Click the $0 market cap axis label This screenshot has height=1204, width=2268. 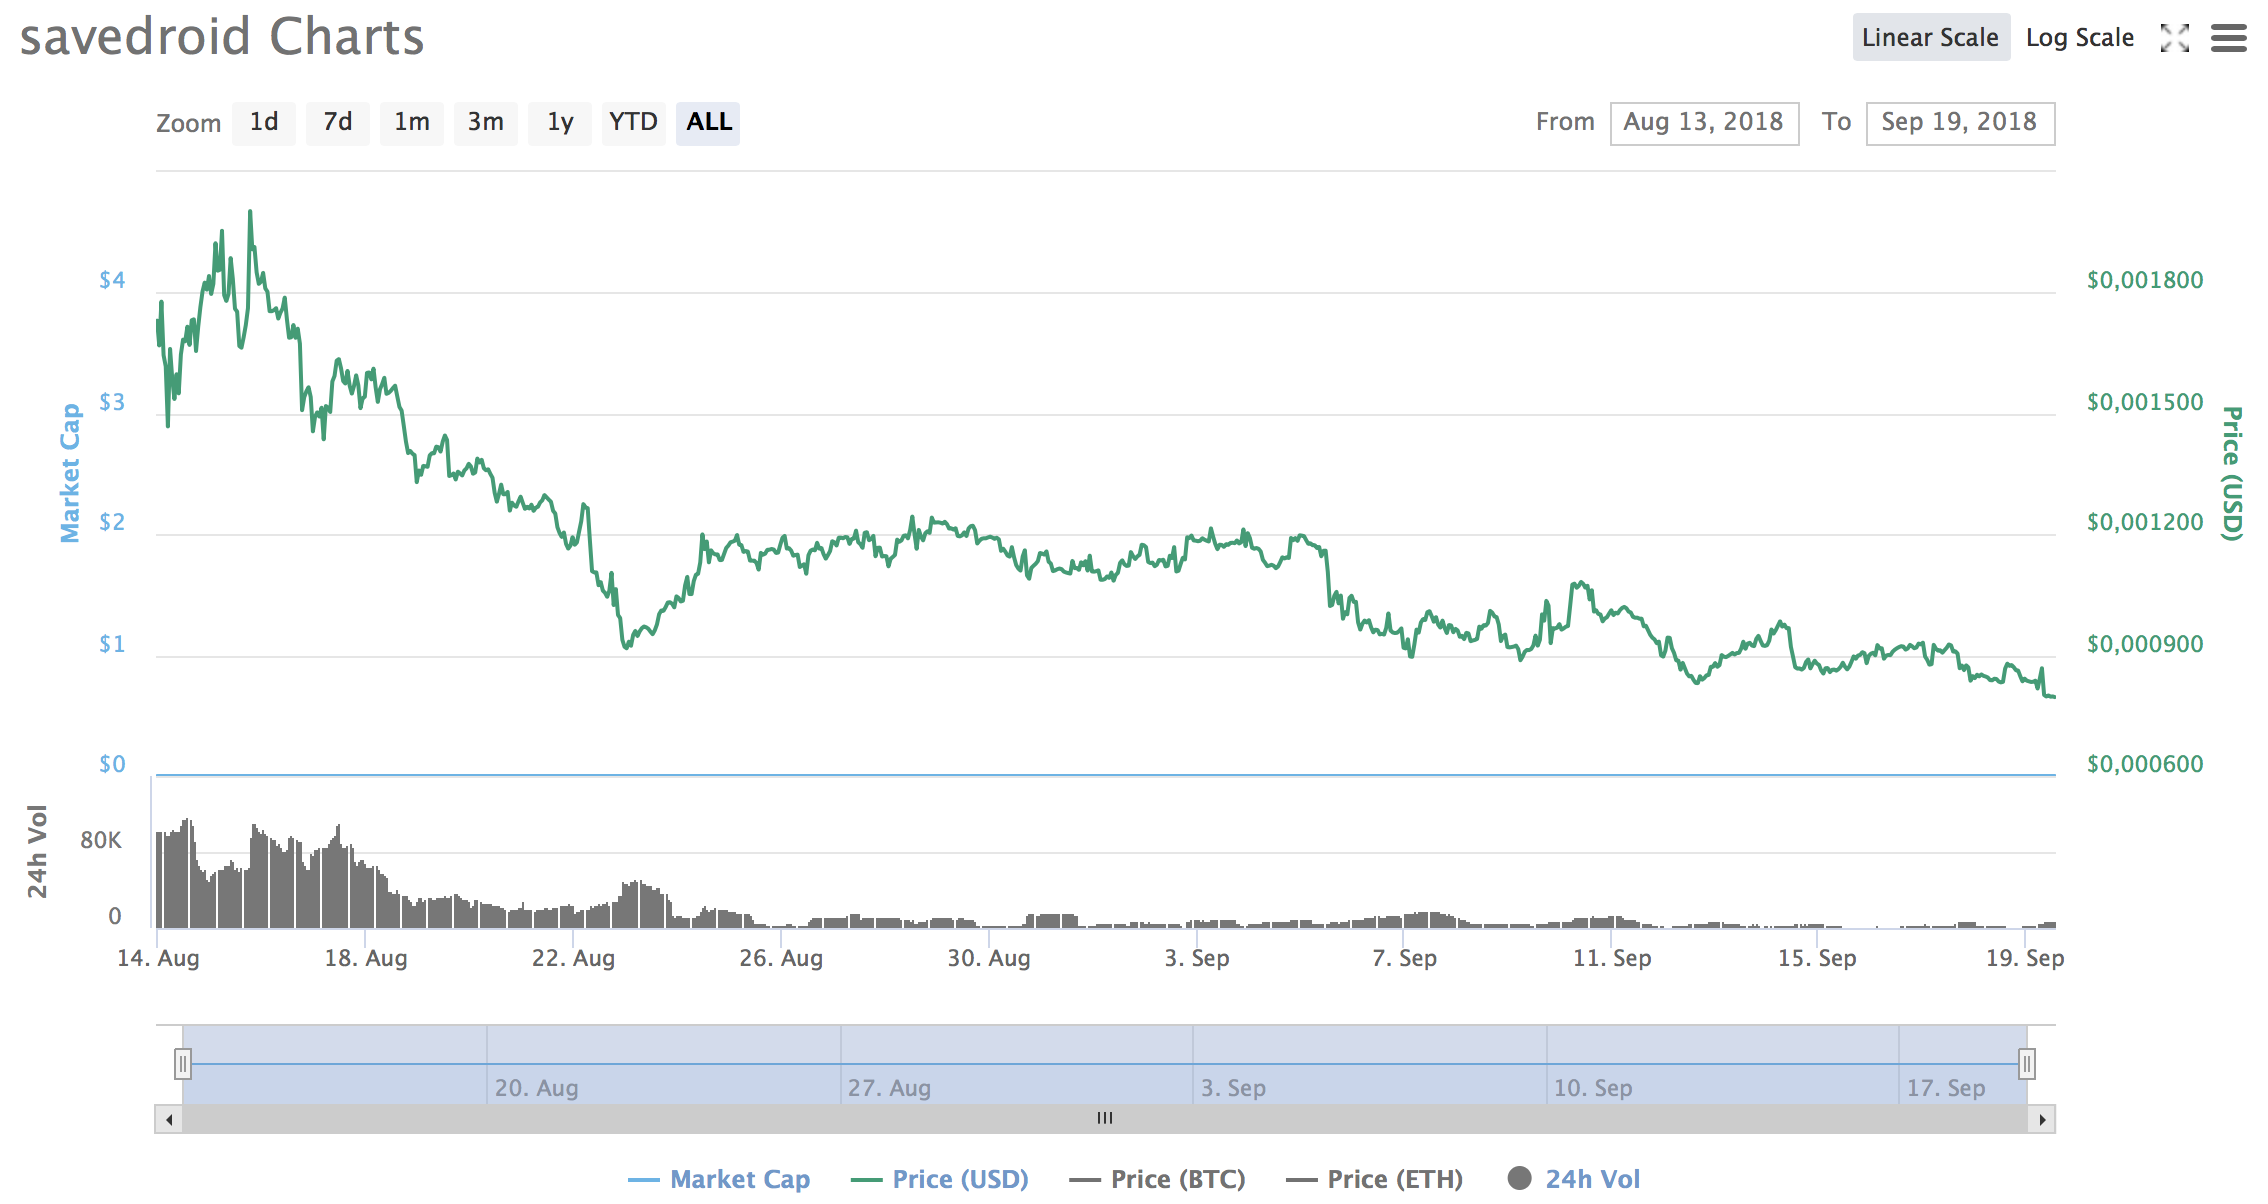point(112,764)
